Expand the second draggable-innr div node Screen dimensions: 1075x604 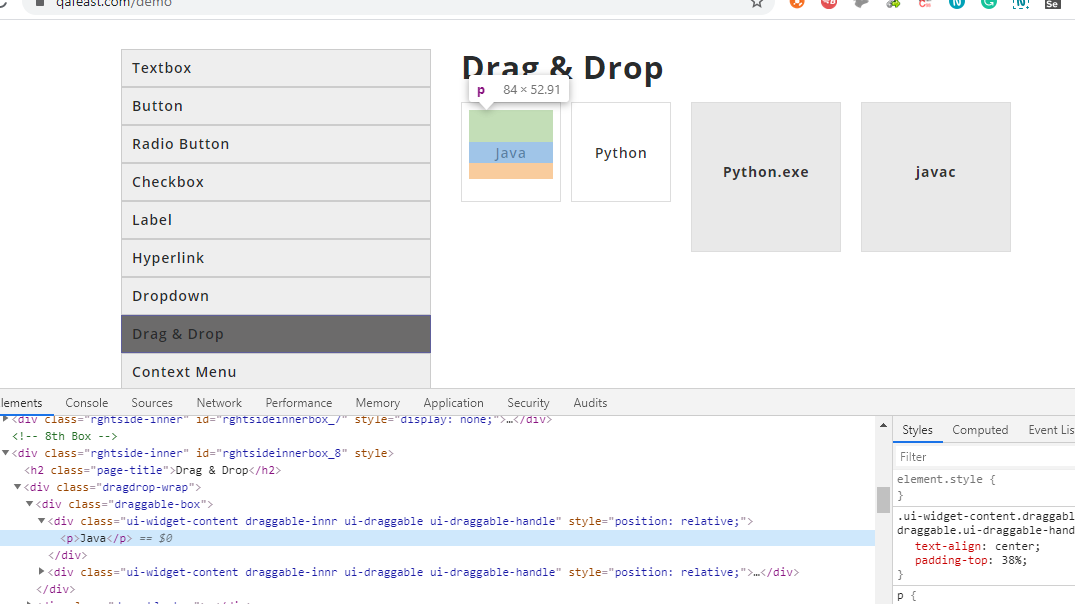(x=41, y=572)
